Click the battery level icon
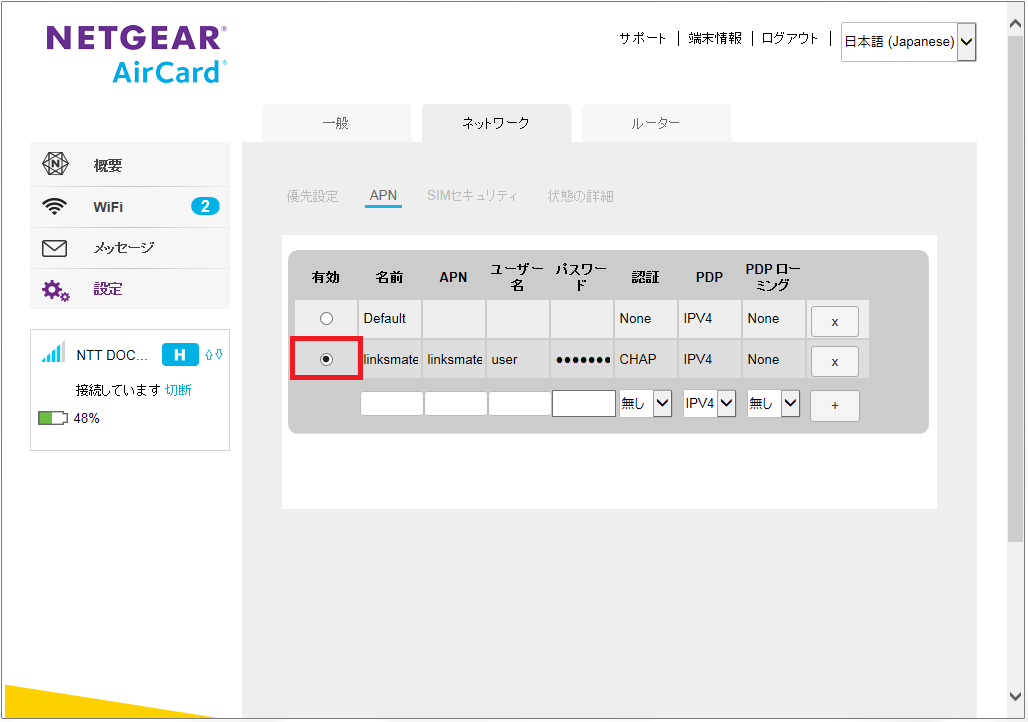Screen dimensions: 1028x722 [53, 418]
